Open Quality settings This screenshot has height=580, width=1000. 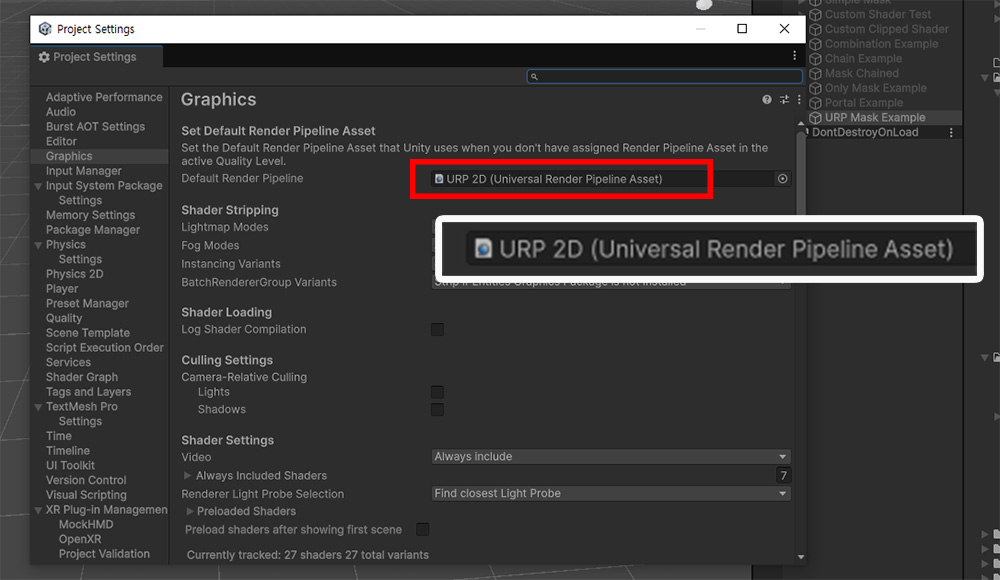pos(64,318)
